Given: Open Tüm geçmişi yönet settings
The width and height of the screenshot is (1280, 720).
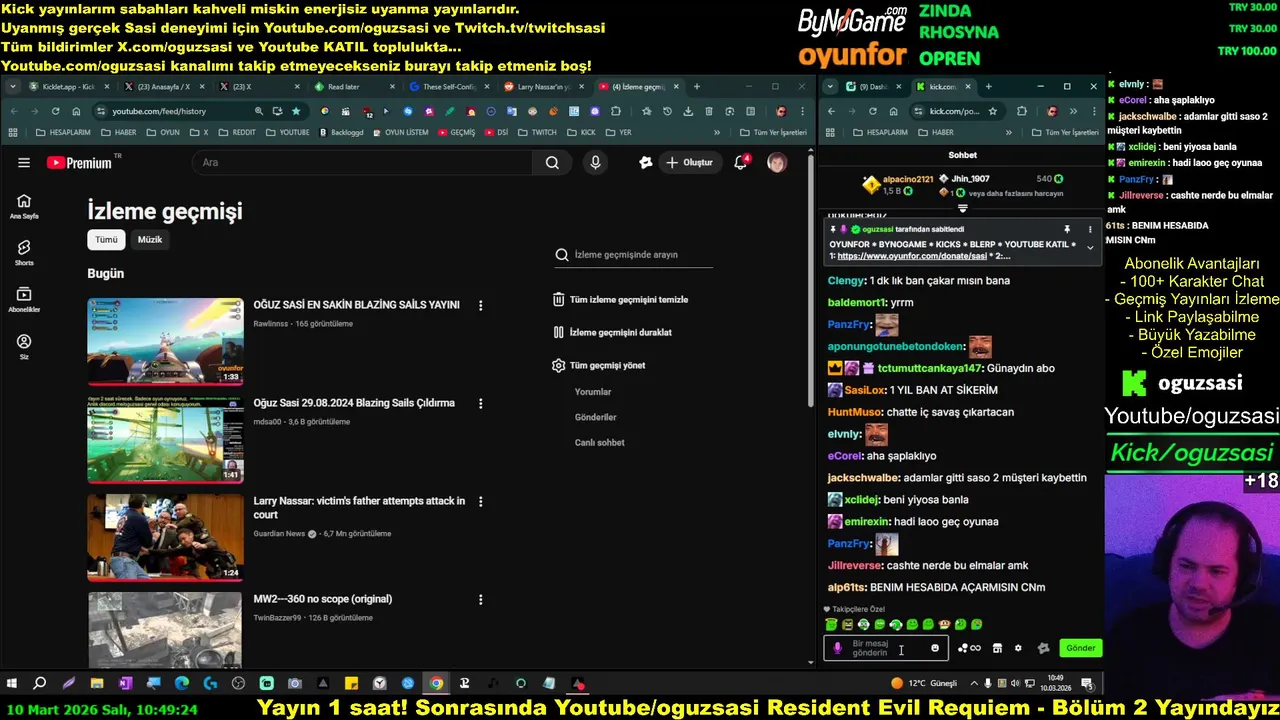Looking at the screenshot, I should tap(599, 366).
